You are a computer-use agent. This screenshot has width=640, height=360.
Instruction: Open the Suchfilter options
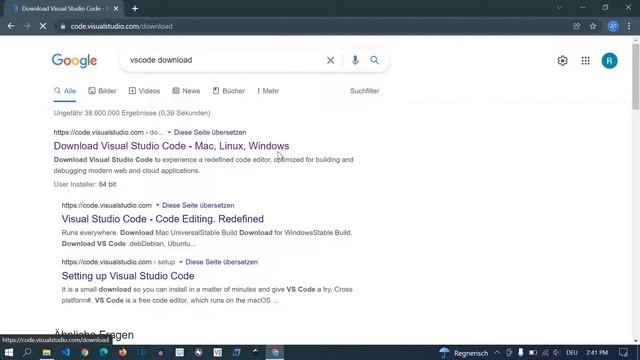click(x=364, y=91)
